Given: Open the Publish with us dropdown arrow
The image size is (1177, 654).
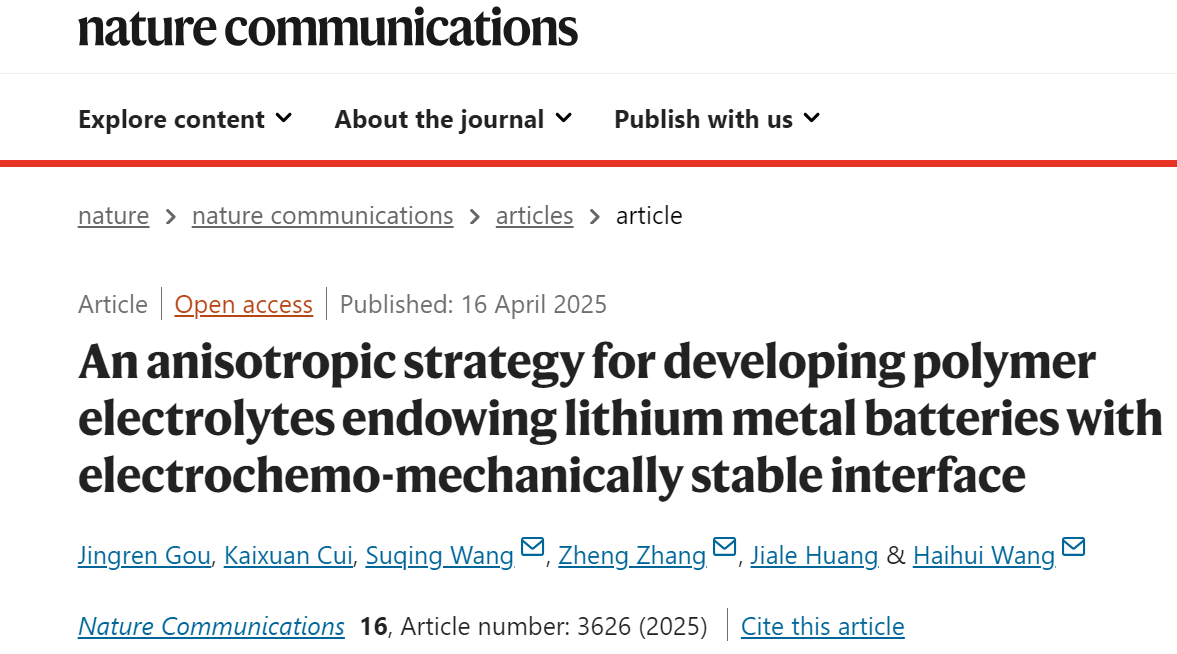Looking at the screenshot, I should coord(811,118).
